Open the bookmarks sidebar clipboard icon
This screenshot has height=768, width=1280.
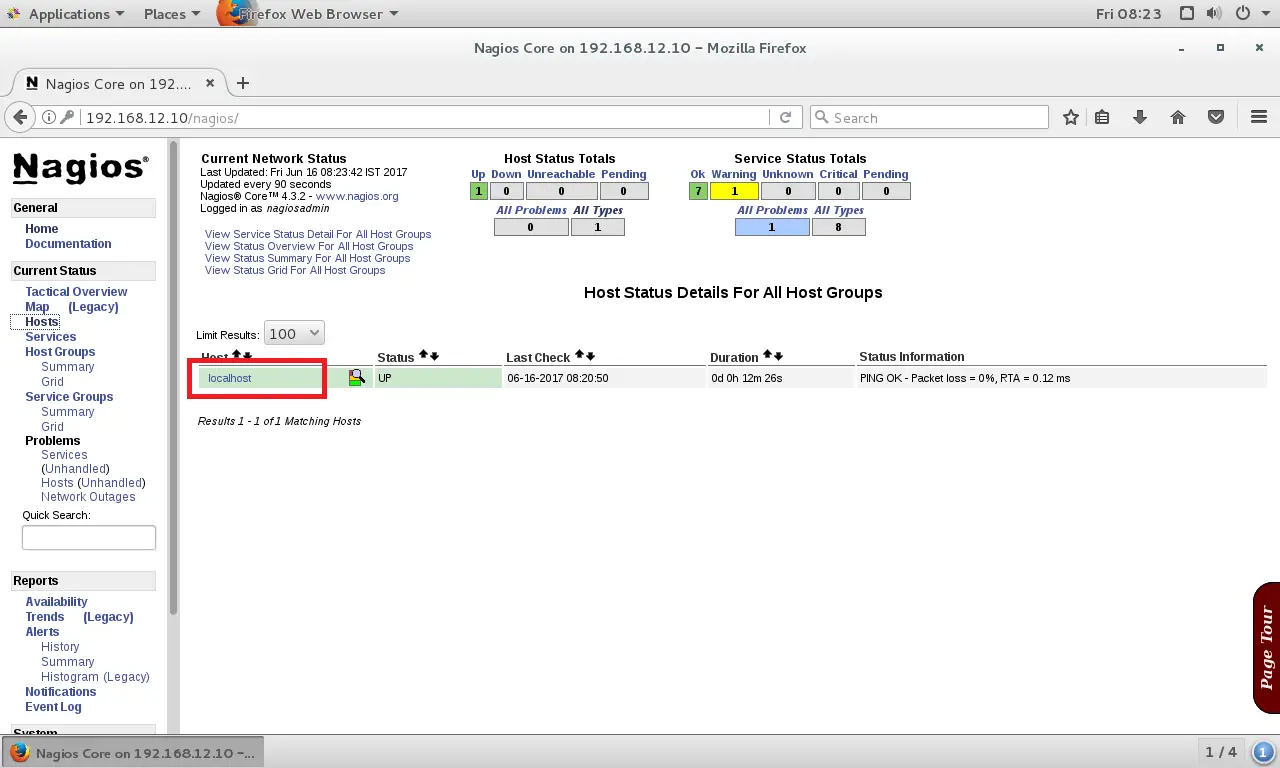coord(1102,116)
